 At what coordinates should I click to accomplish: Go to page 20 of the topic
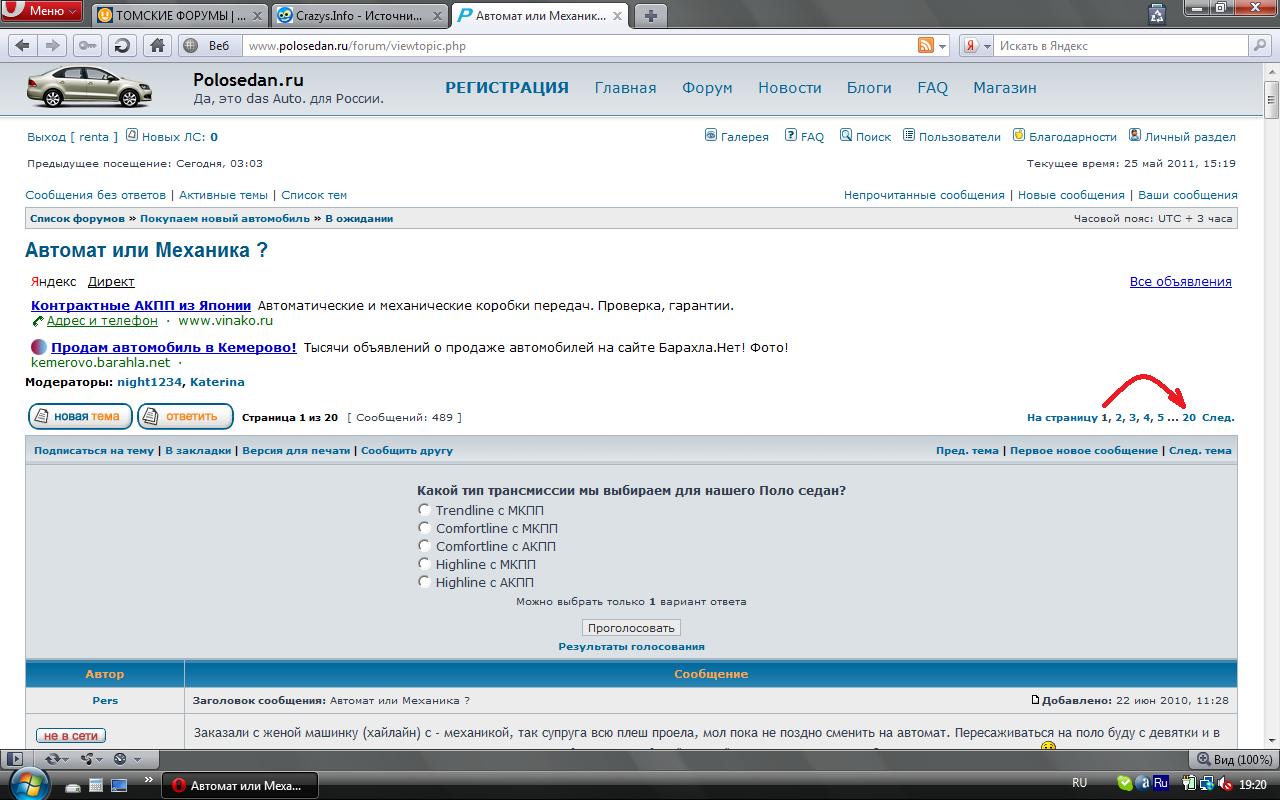[x=1189, y=418]
